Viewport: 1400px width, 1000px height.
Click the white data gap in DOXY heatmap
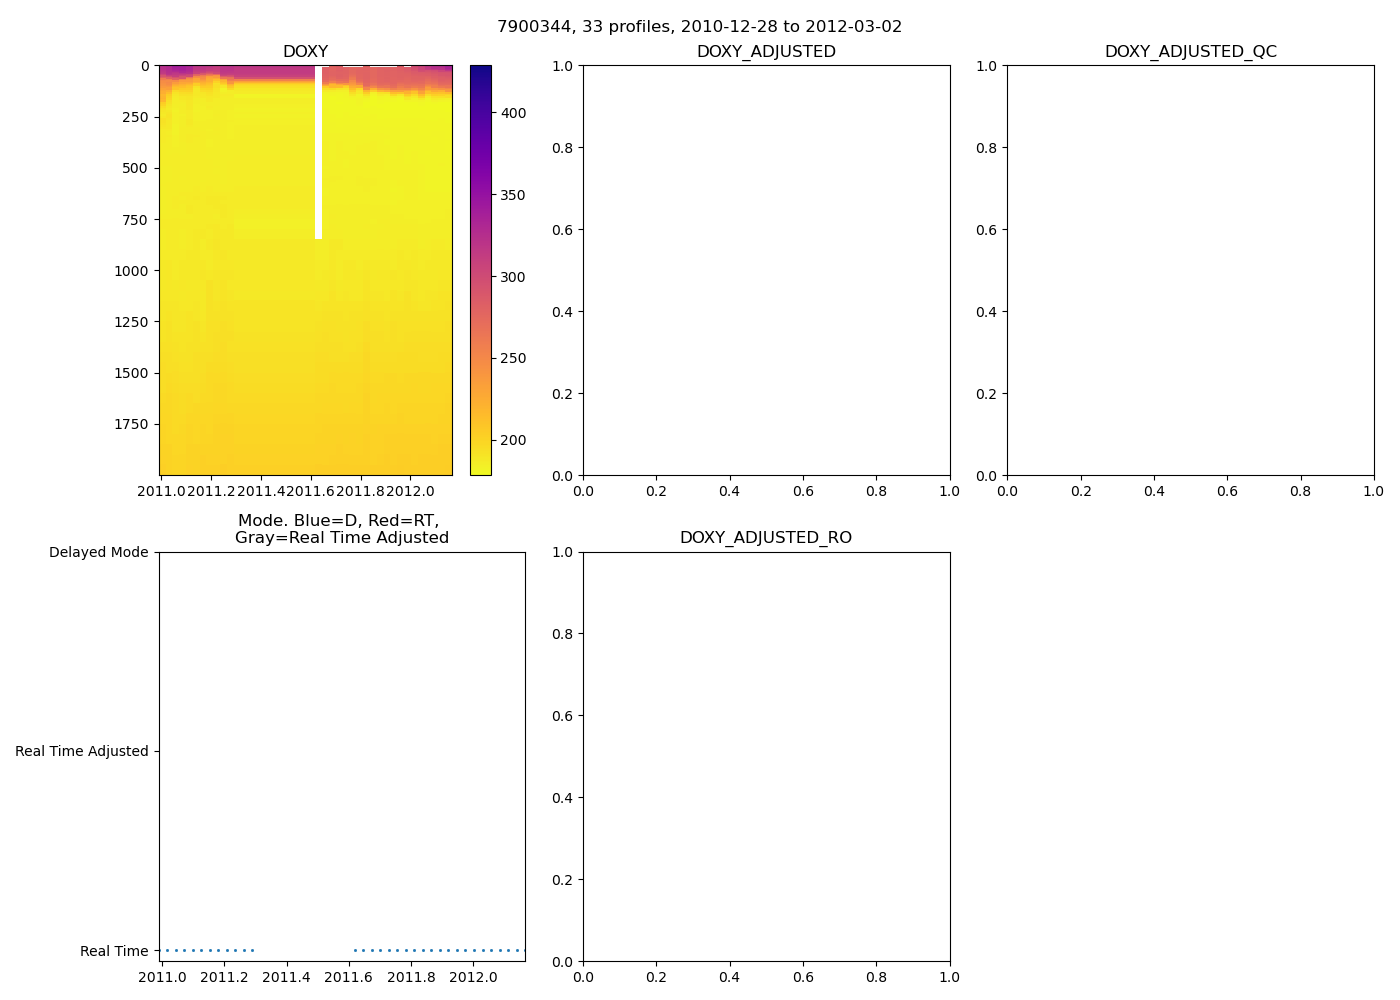pos(318,150)
